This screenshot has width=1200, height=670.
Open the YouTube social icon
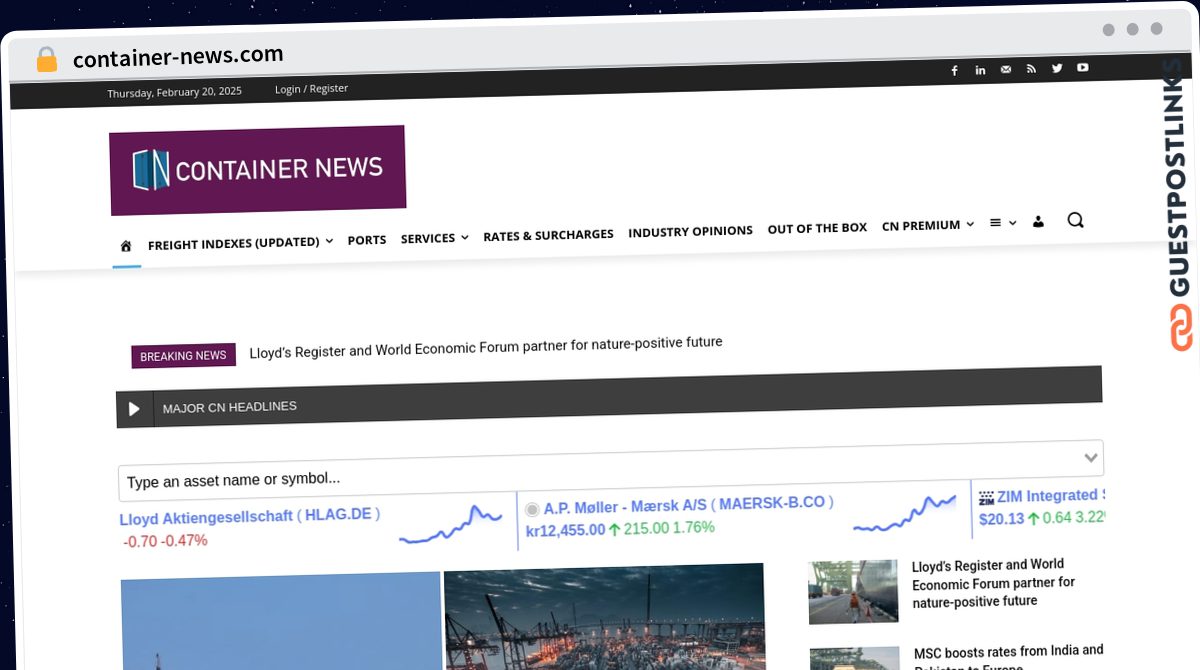(1083, 68)
